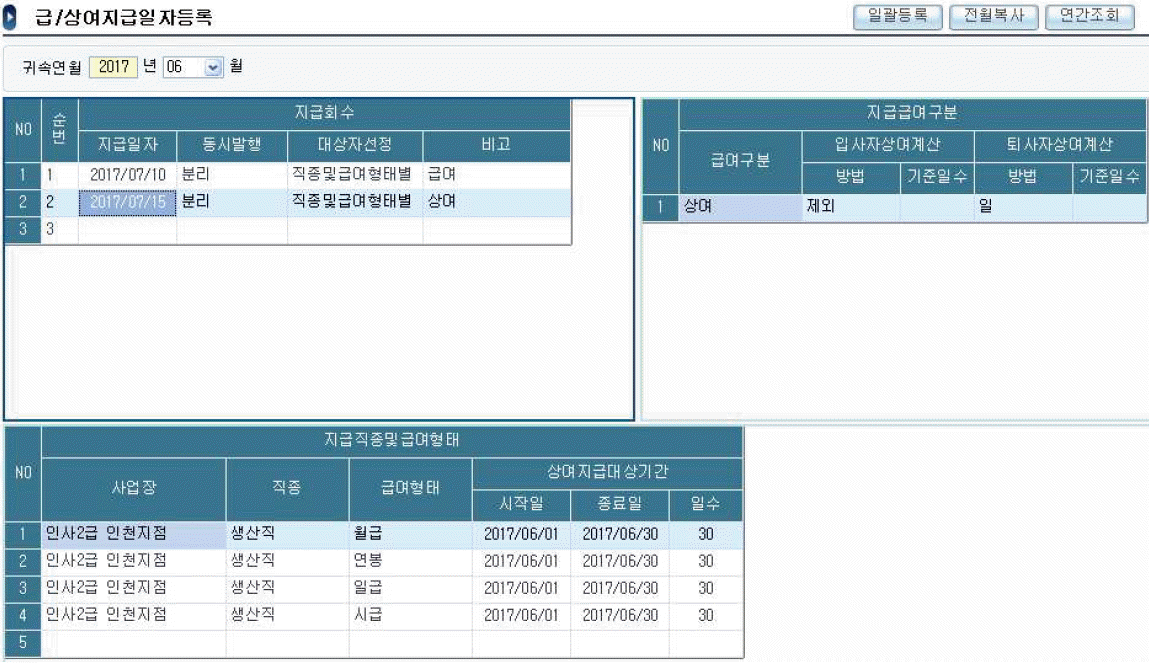The height and width of the screenshot is (664, 1149).
Task: Click the 사업장 column header
Action: coord(133,488)
